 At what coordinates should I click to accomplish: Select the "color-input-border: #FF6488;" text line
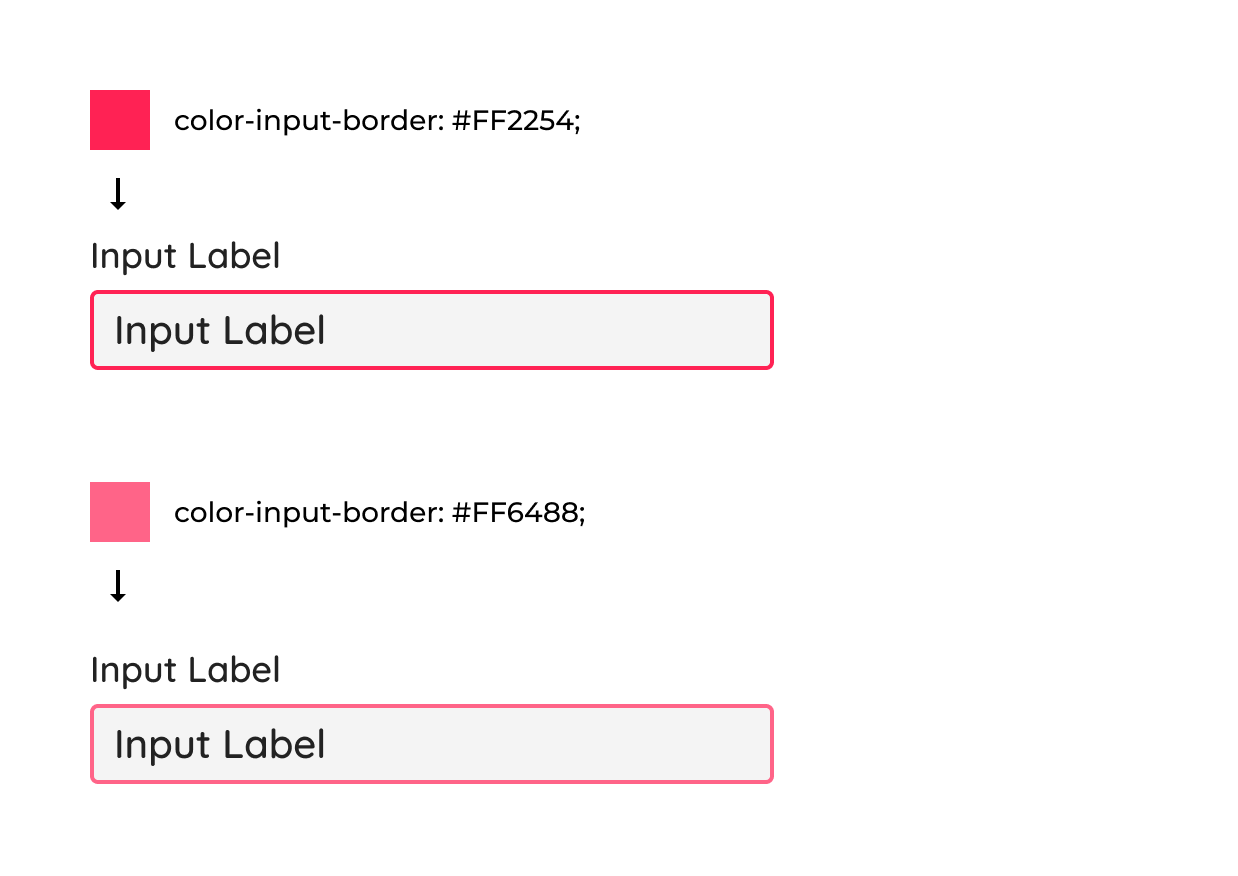pyautogui.click(x=379, y=513)
